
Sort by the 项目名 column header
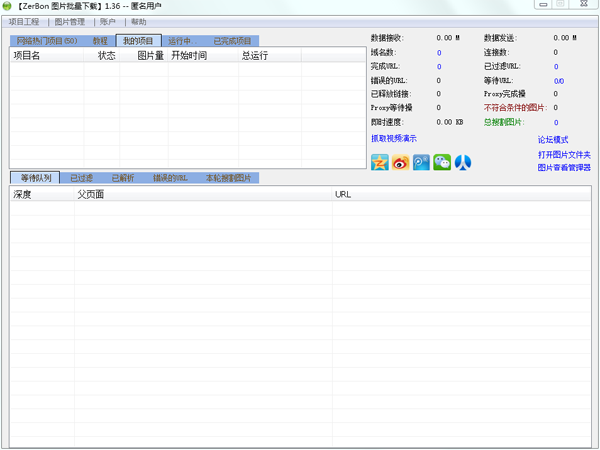[x=28, y=56]
